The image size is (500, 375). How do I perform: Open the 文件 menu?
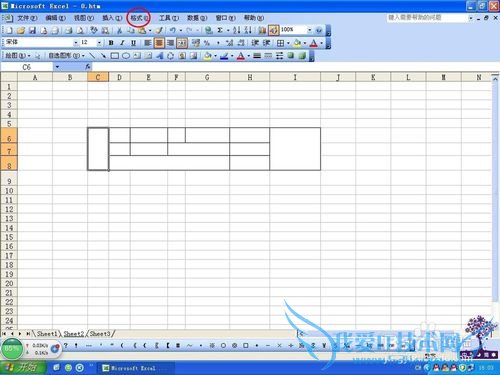point(27,18)
